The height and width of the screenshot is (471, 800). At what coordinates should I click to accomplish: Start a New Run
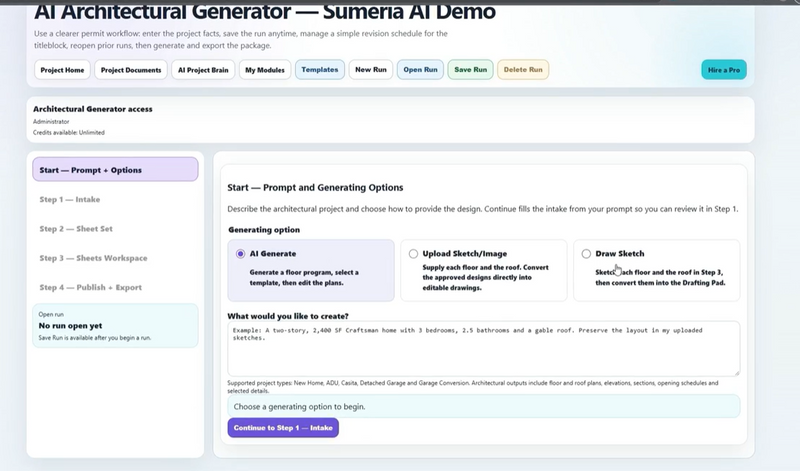tap(371, 69)
